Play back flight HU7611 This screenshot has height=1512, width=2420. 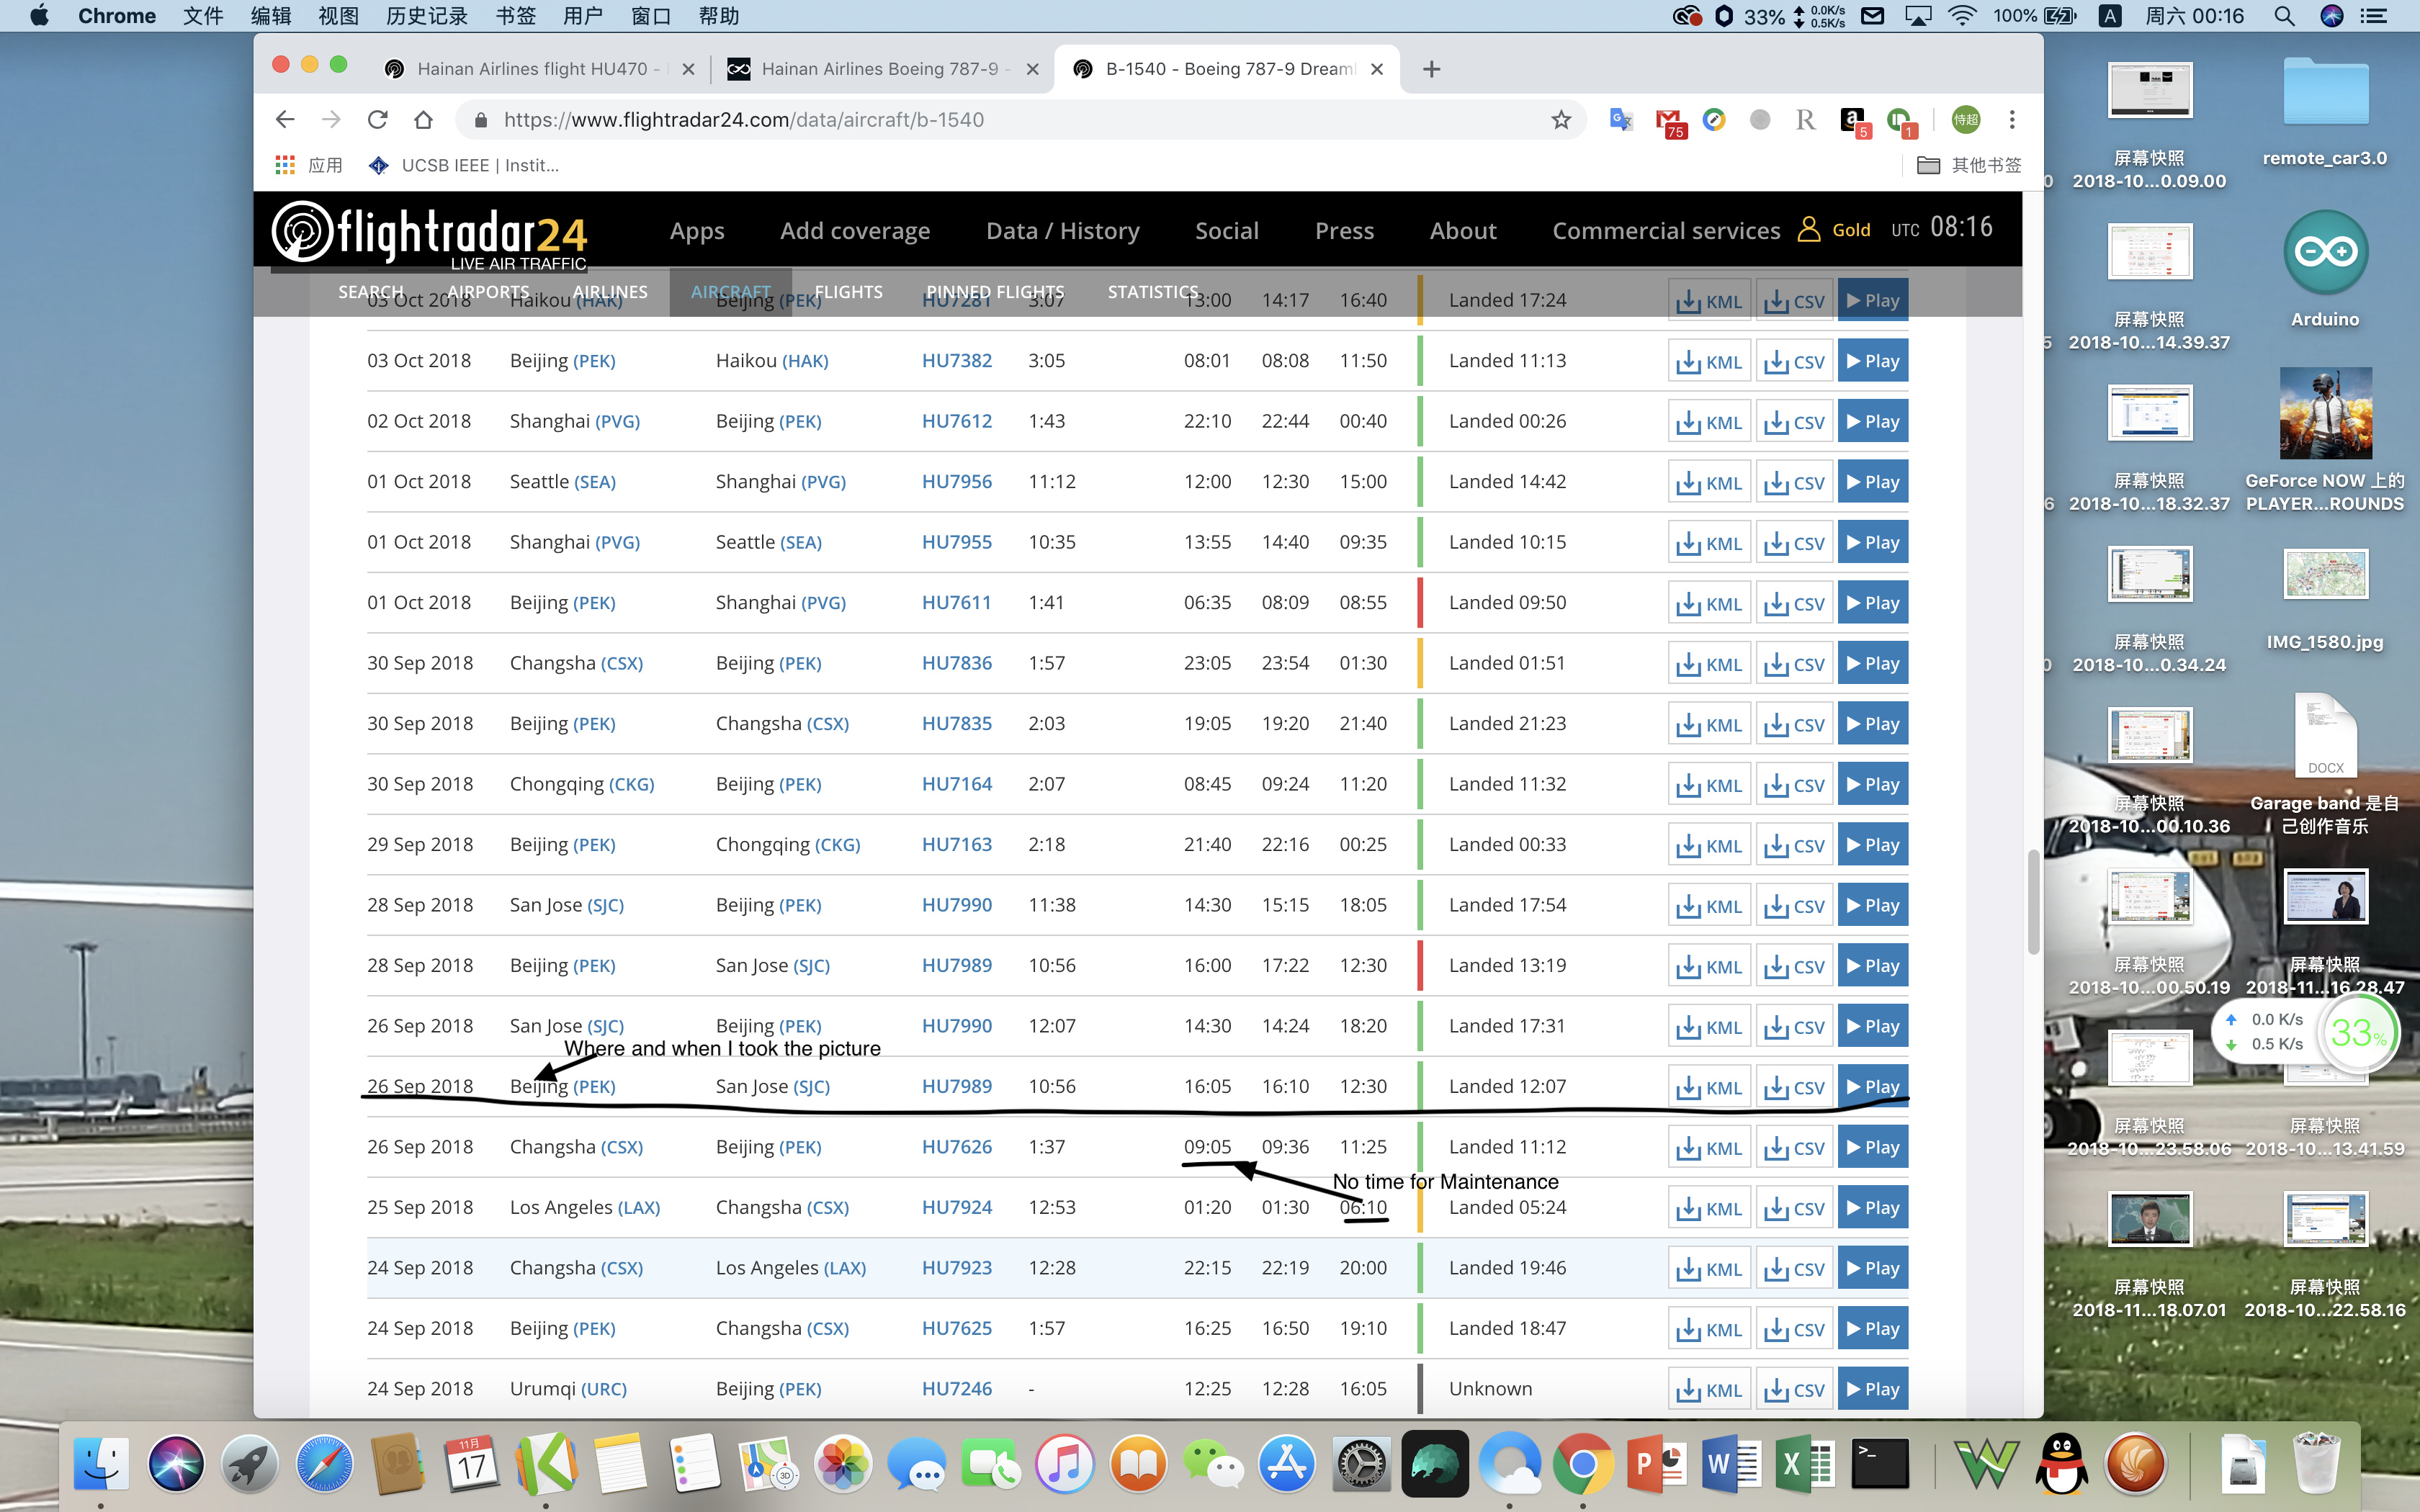point(1872,603)
